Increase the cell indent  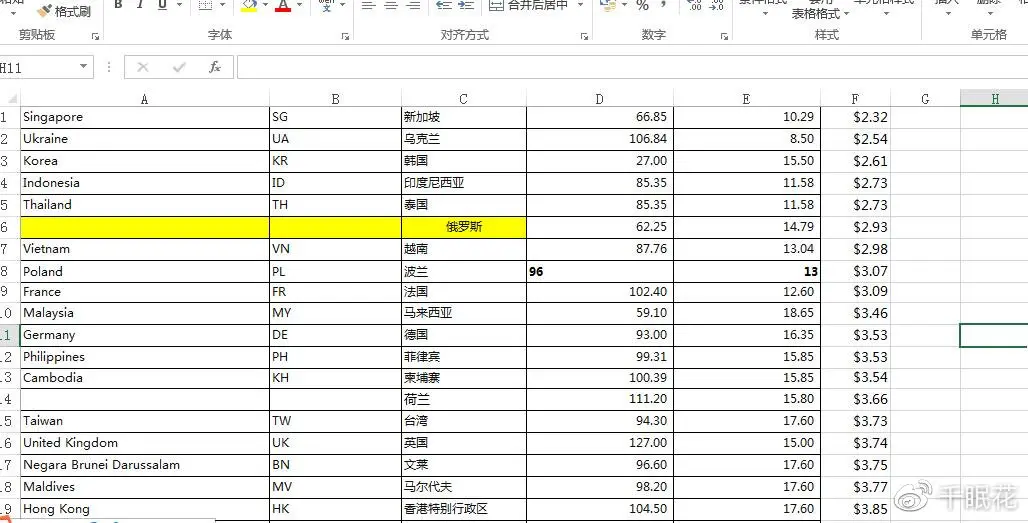(x=466, y=5)
